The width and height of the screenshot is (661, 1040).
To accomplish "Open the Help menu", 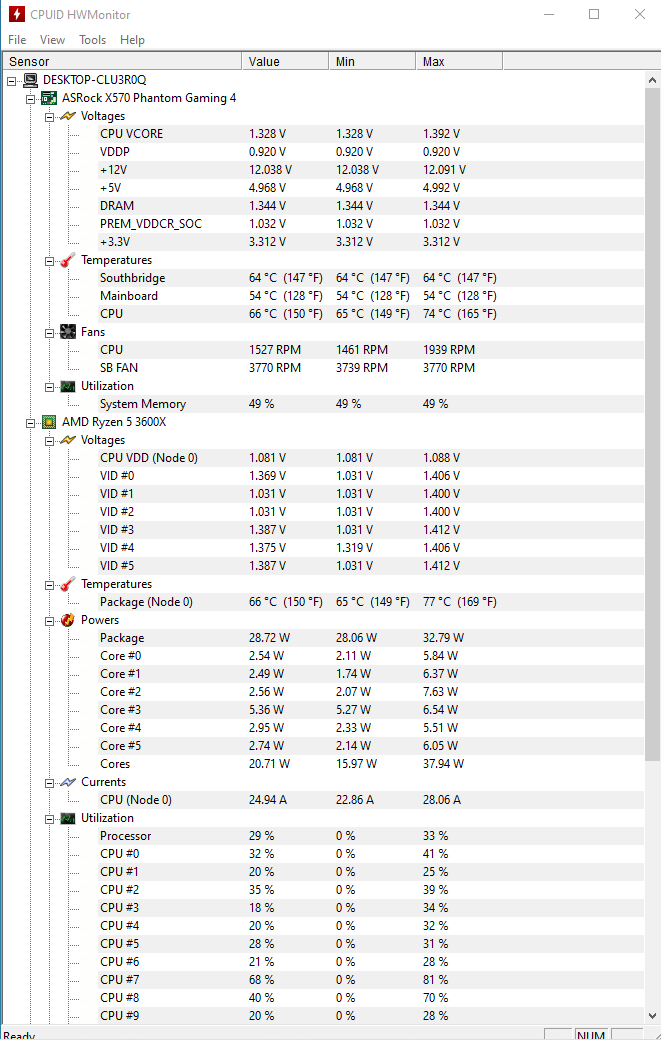I will point(132,40).
